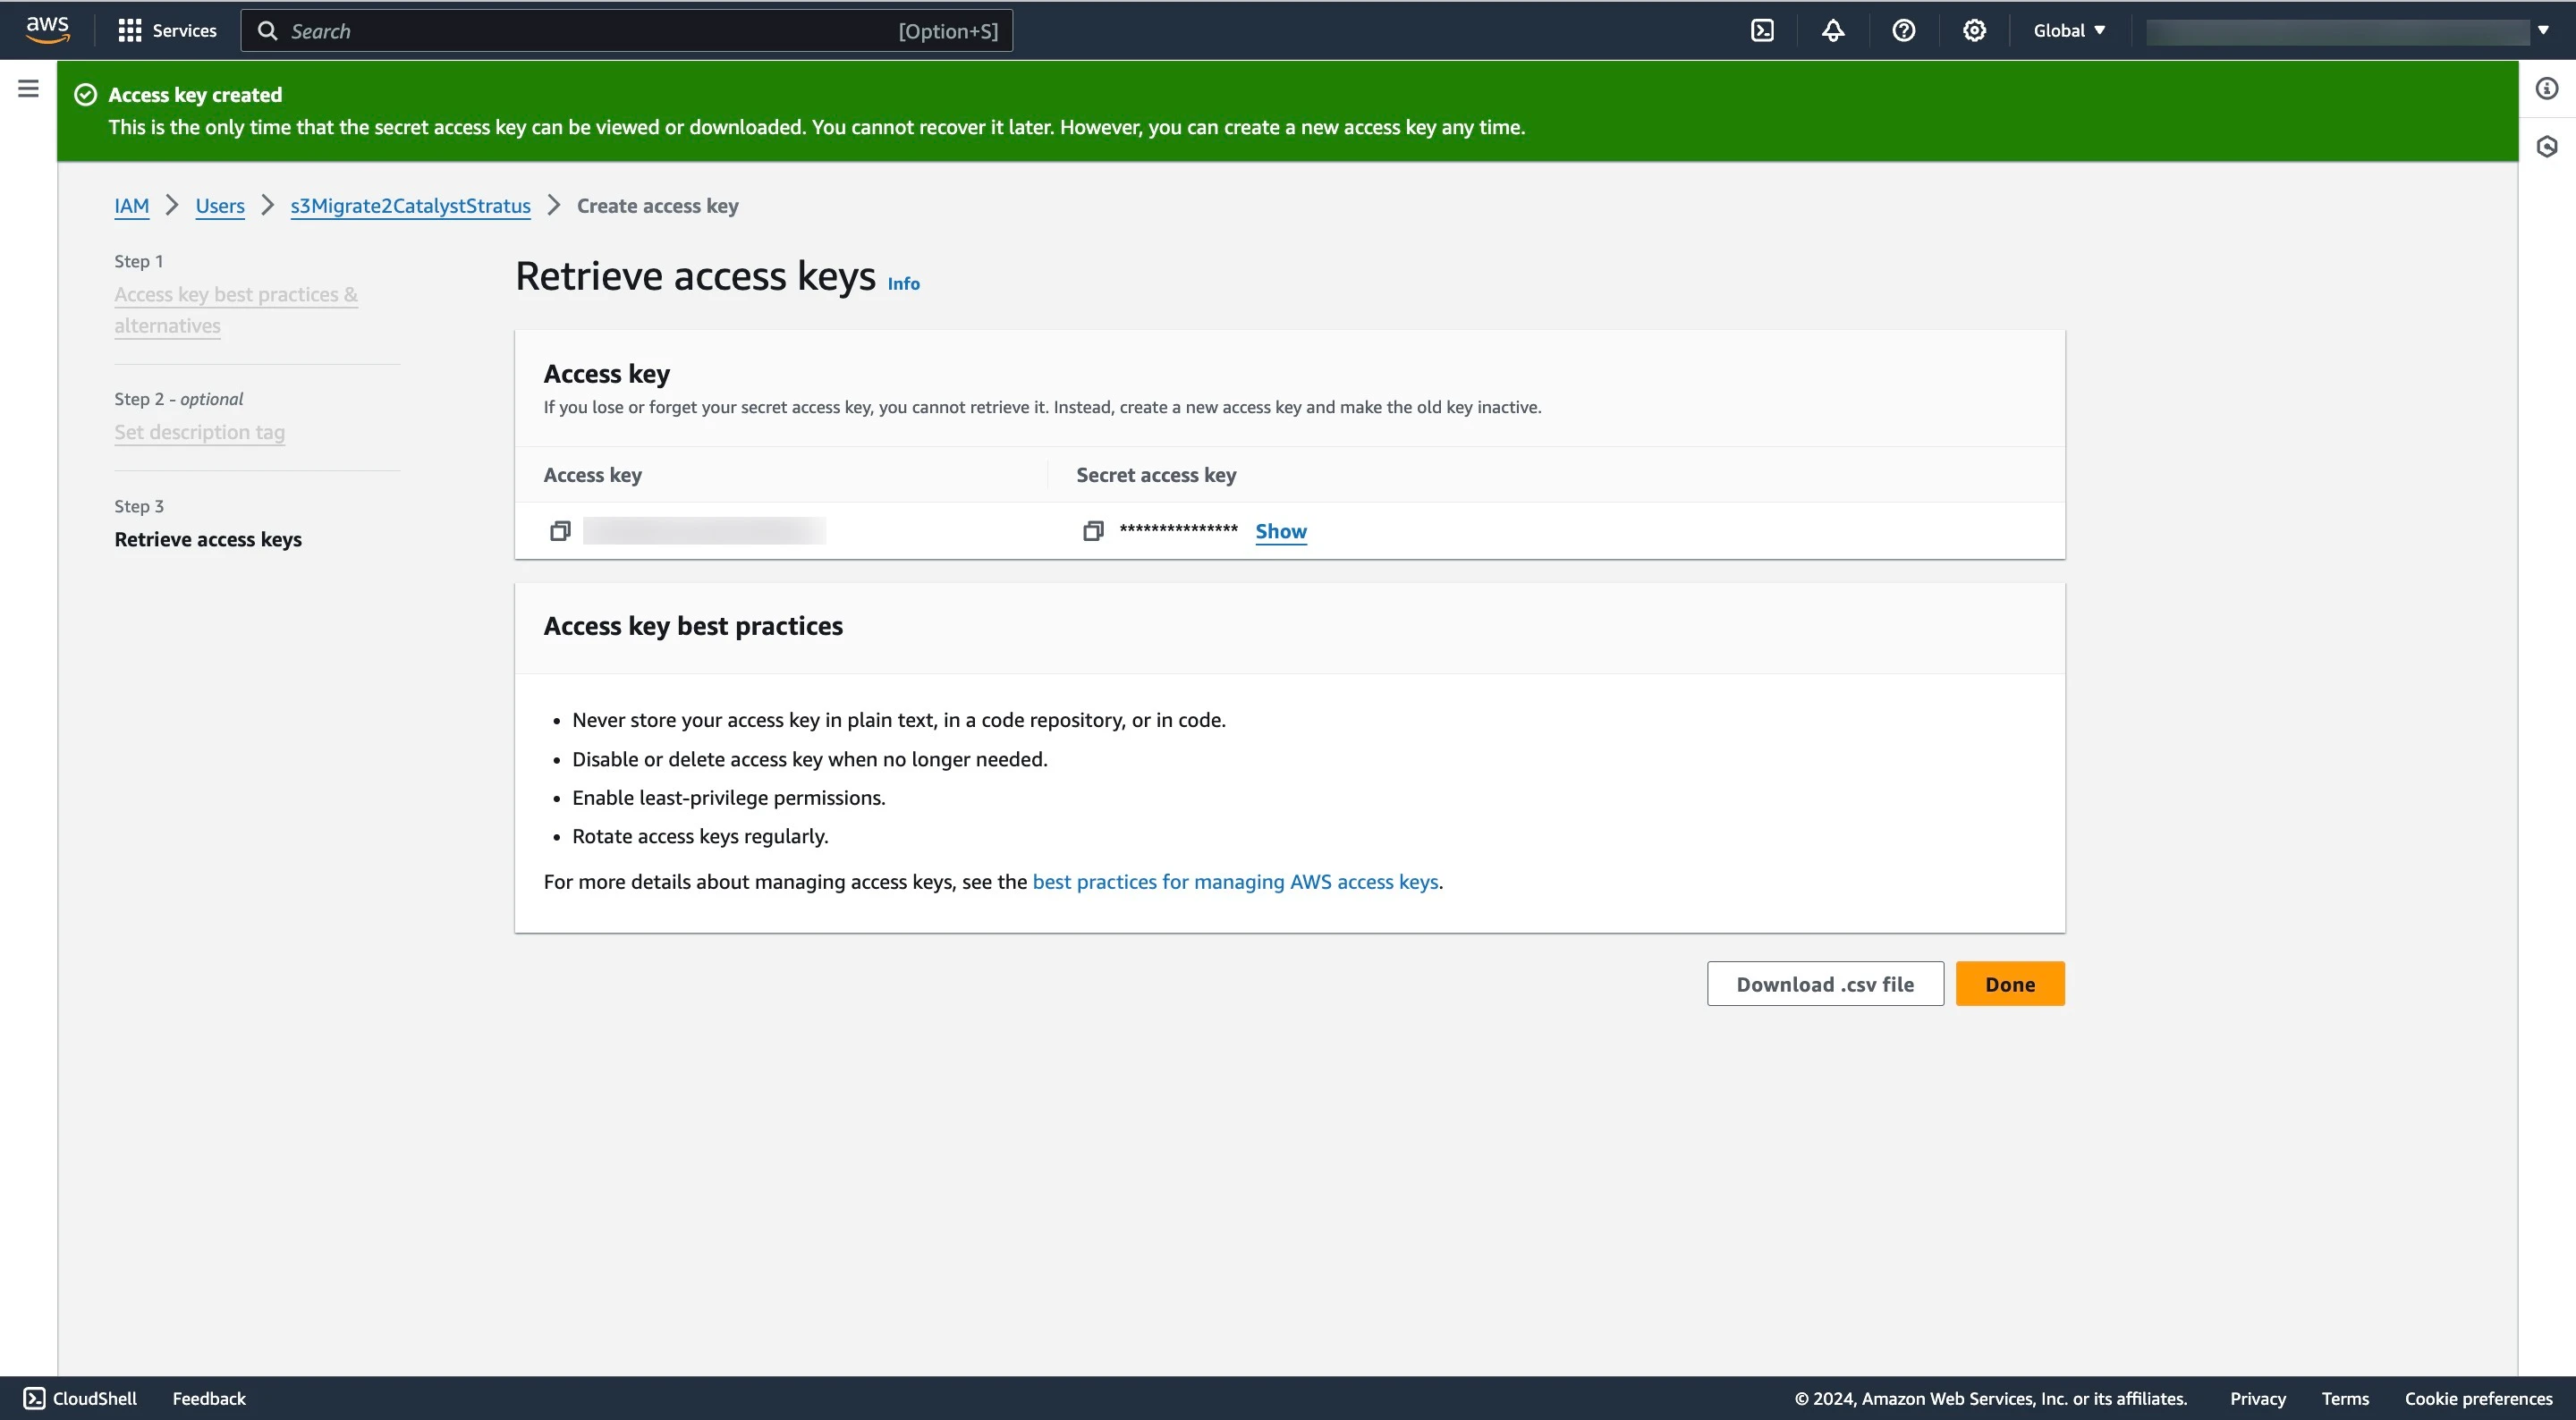Open the help question mark icon

click(1903, 31)
